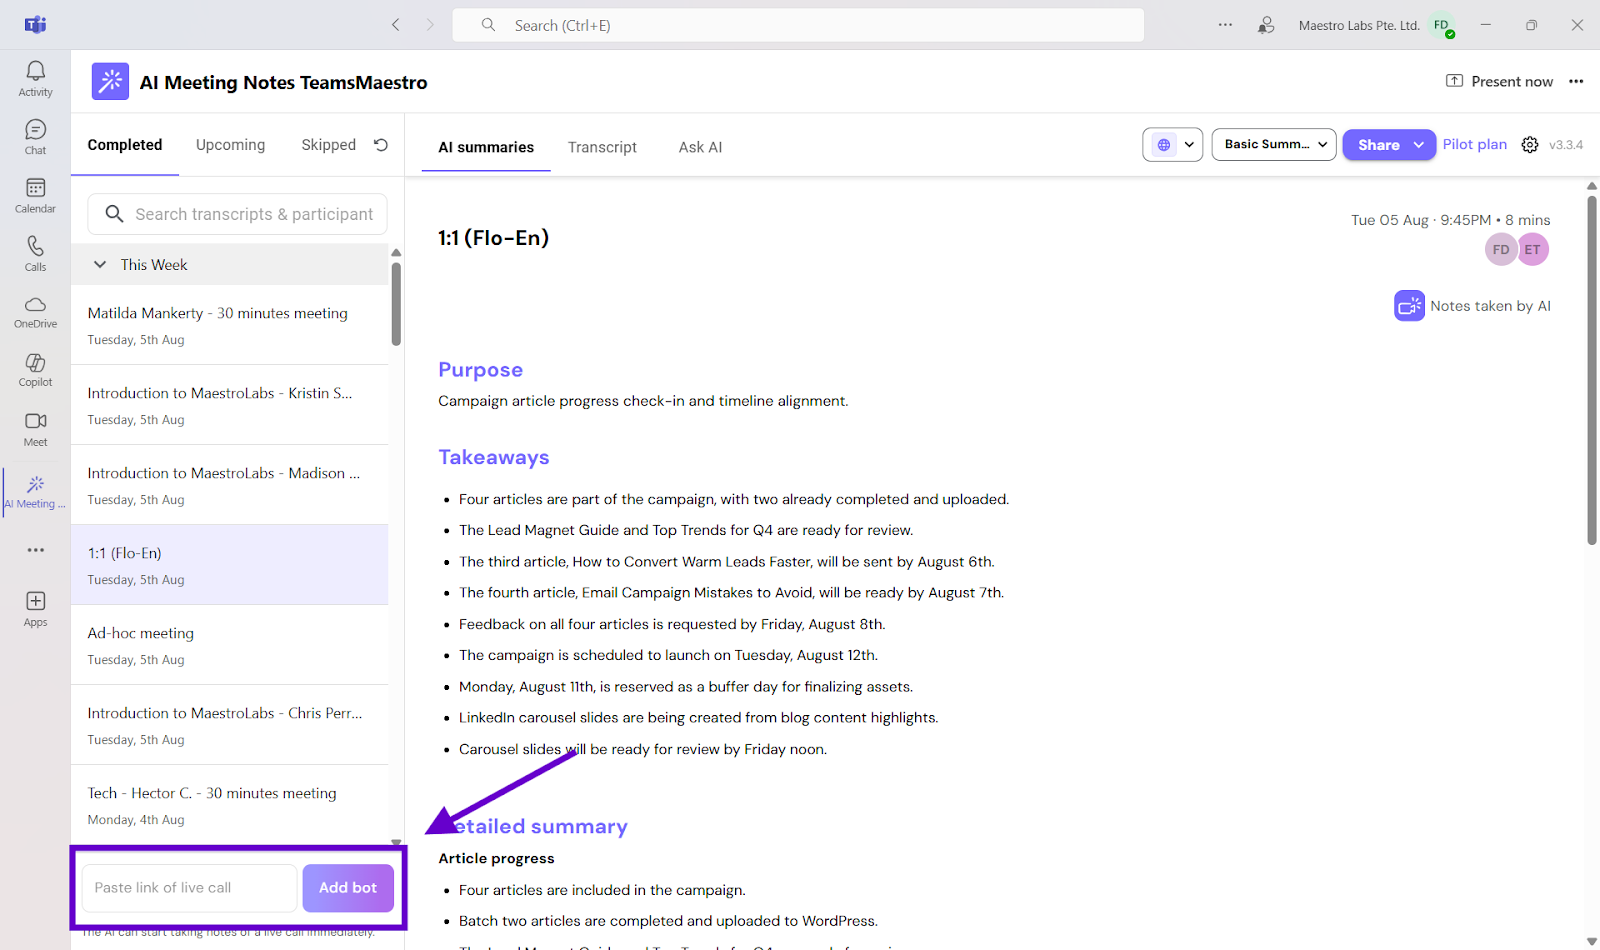Click the Search transcripts & participant field
This screenshot has height=950, width=1600.
click(237, 214)
